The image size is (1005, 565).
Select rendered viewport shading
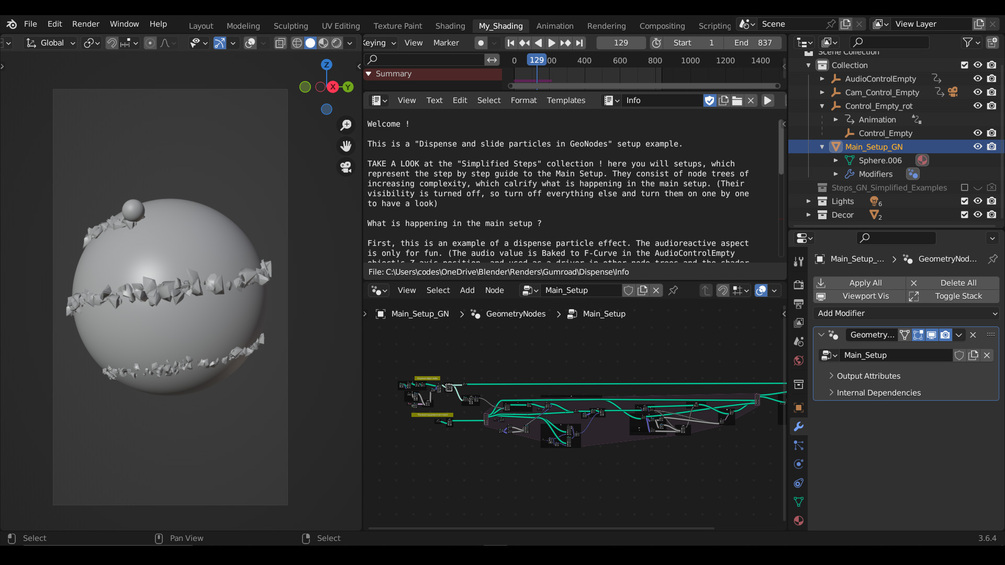pyautogui.click(x=336, y=43)
